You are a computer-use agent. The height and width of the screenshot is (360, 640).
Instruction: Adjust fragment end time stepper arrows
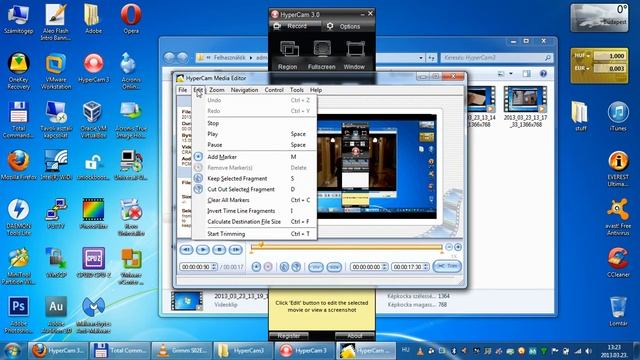tap(425, 267)
